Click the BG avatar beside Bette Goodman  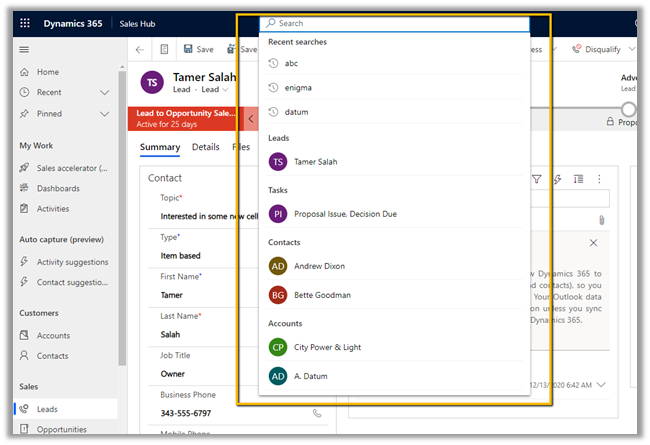[x=278, y=295]
